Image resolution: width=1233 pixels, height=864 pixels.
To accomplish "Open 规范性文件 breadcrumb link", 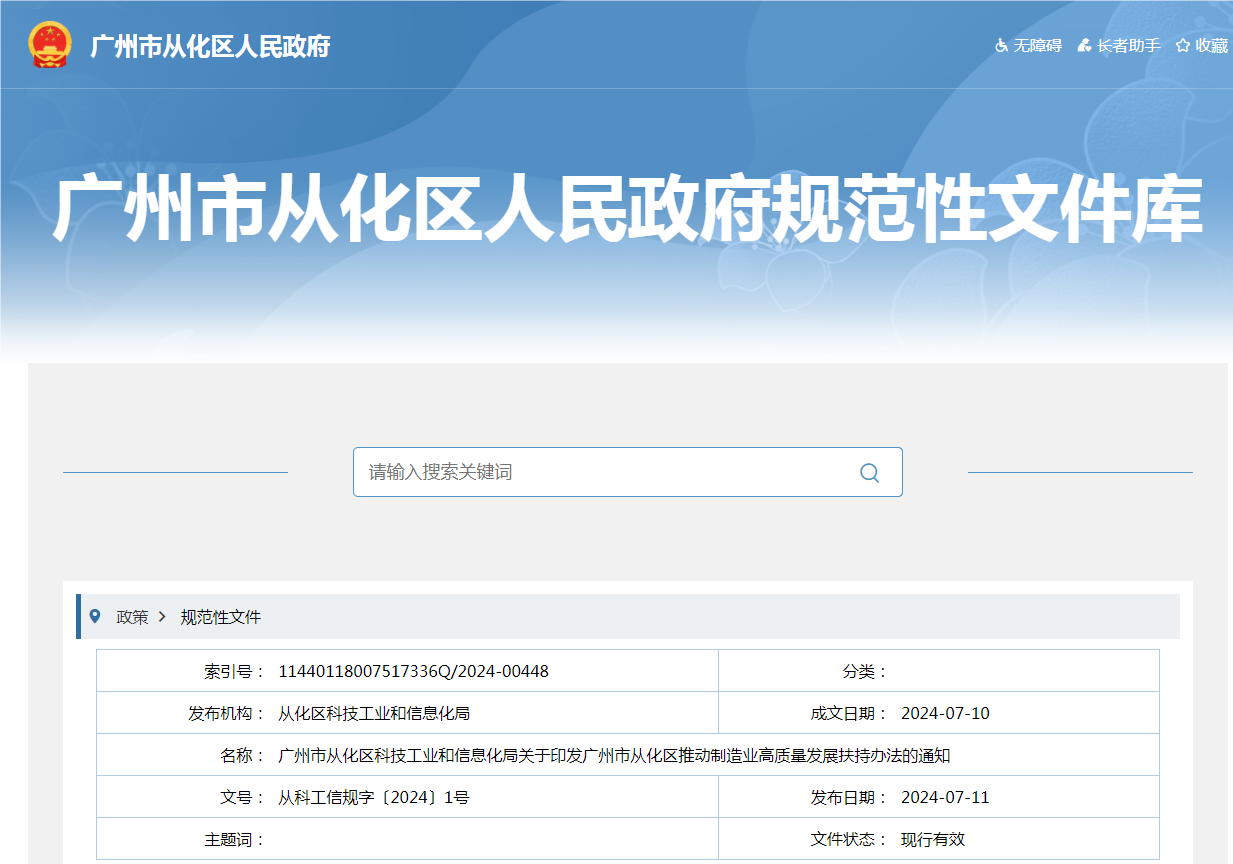I will (x=220, y=617).
